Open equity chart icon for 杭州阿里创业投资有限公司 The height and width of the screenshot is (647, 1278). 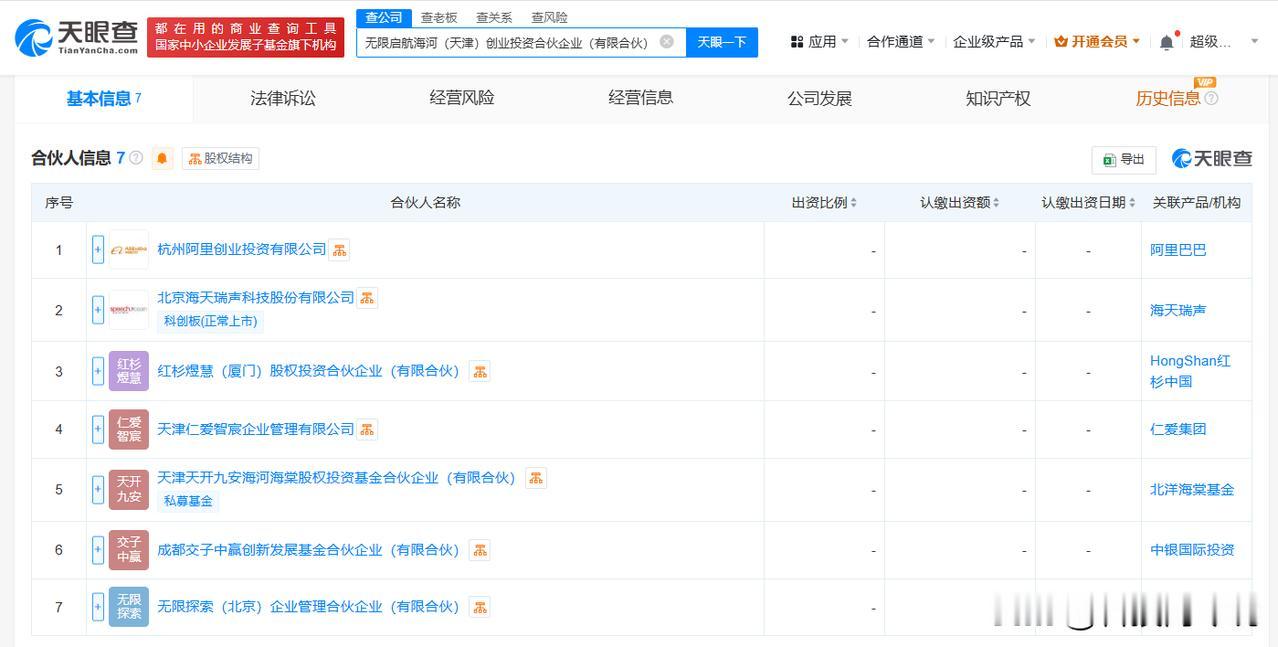click(x=340, y=250)
